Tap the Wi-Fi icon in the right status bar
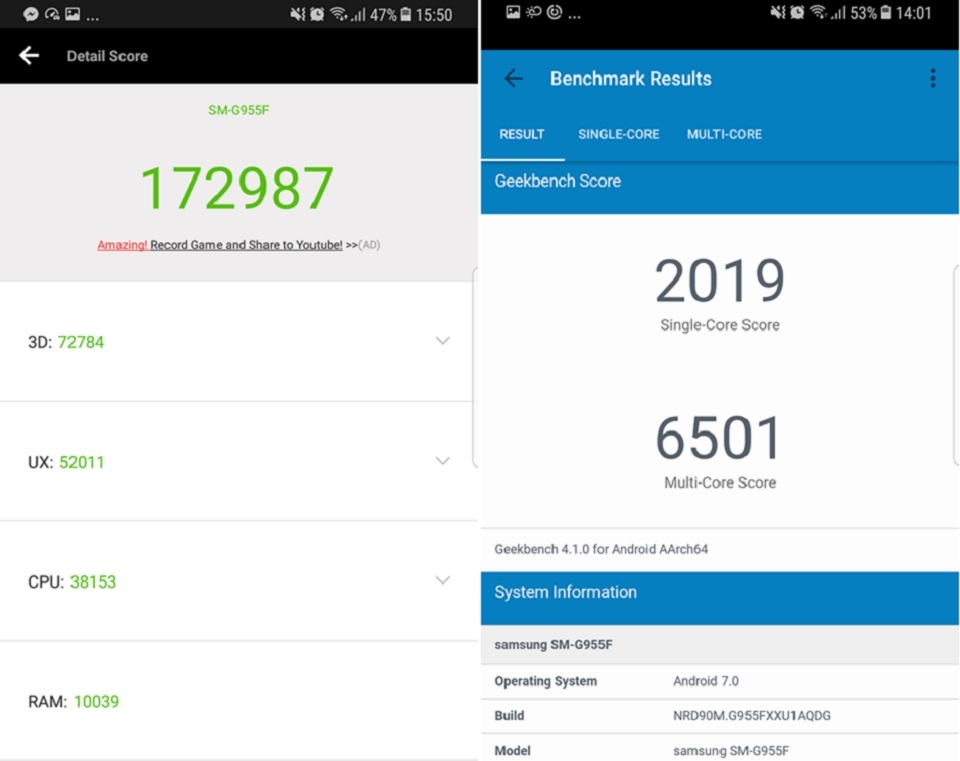The width and height of the screenshot is (960, 761). (x=818, y=12)
